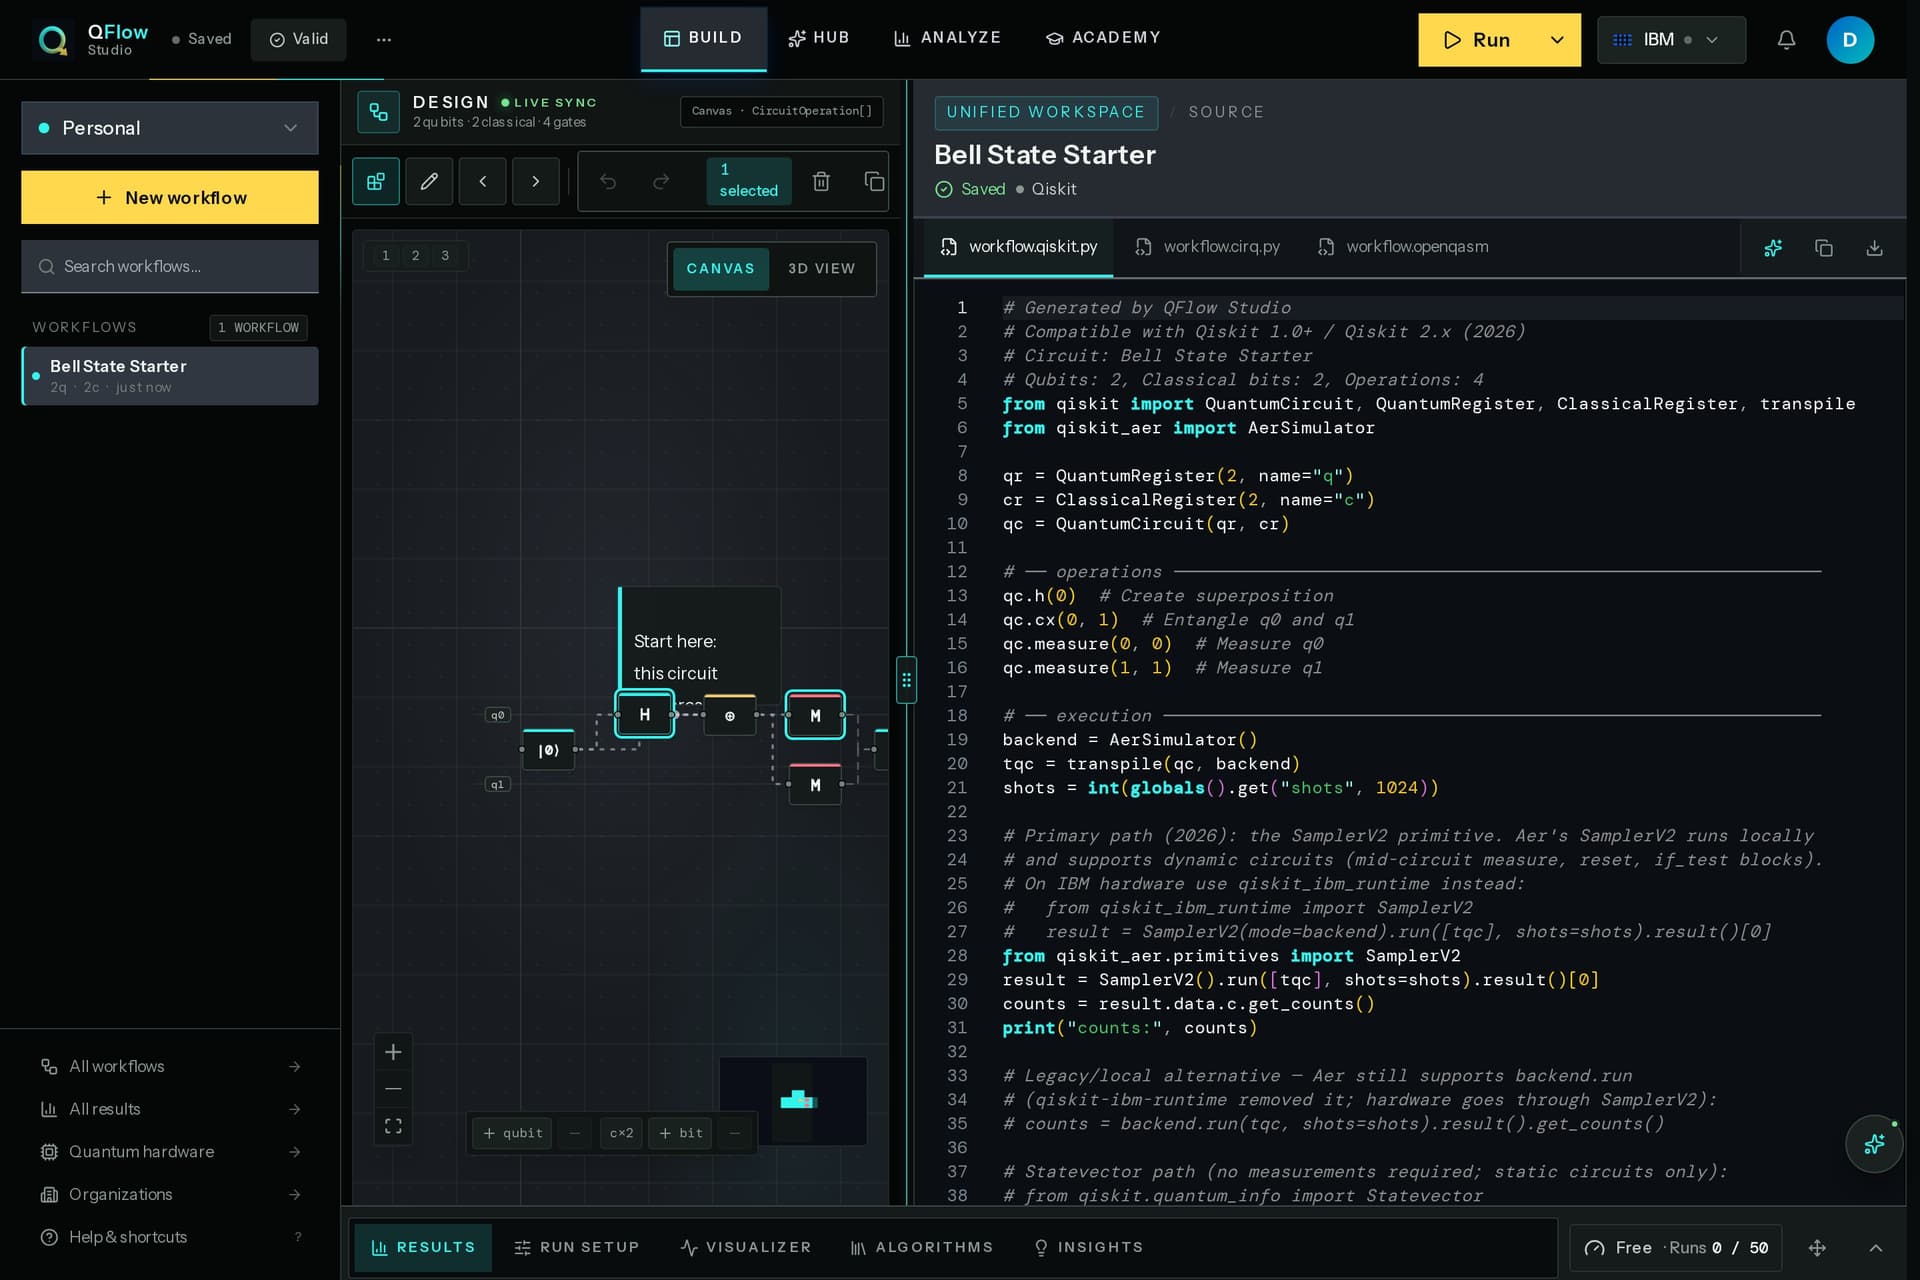Open All results
The image size is (1920, 1280).
pos(170,1109)
